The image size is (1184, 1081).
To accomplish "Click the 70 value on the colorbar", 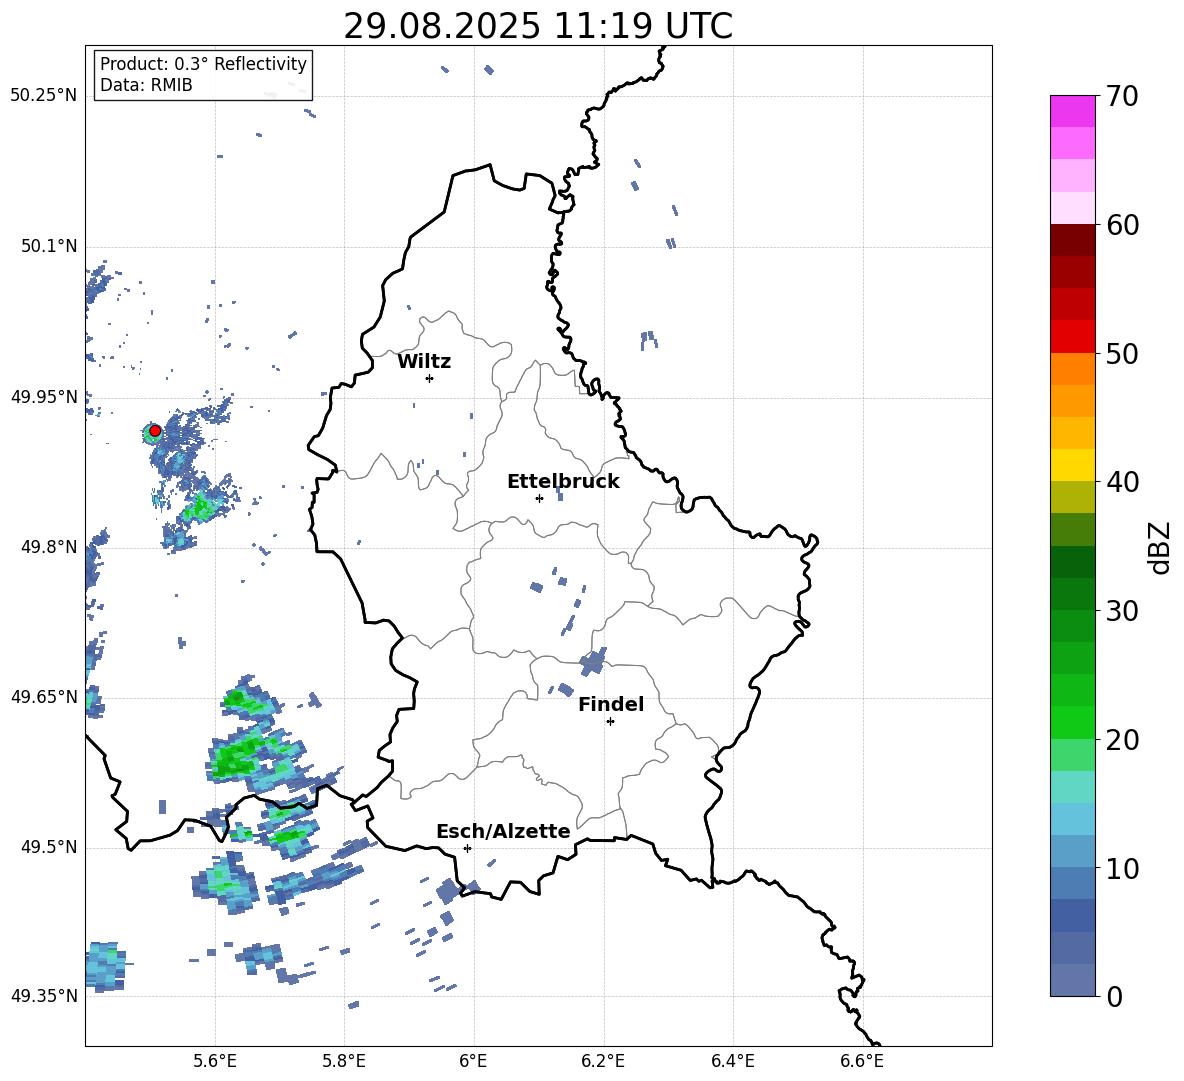I will point(1122,97).
